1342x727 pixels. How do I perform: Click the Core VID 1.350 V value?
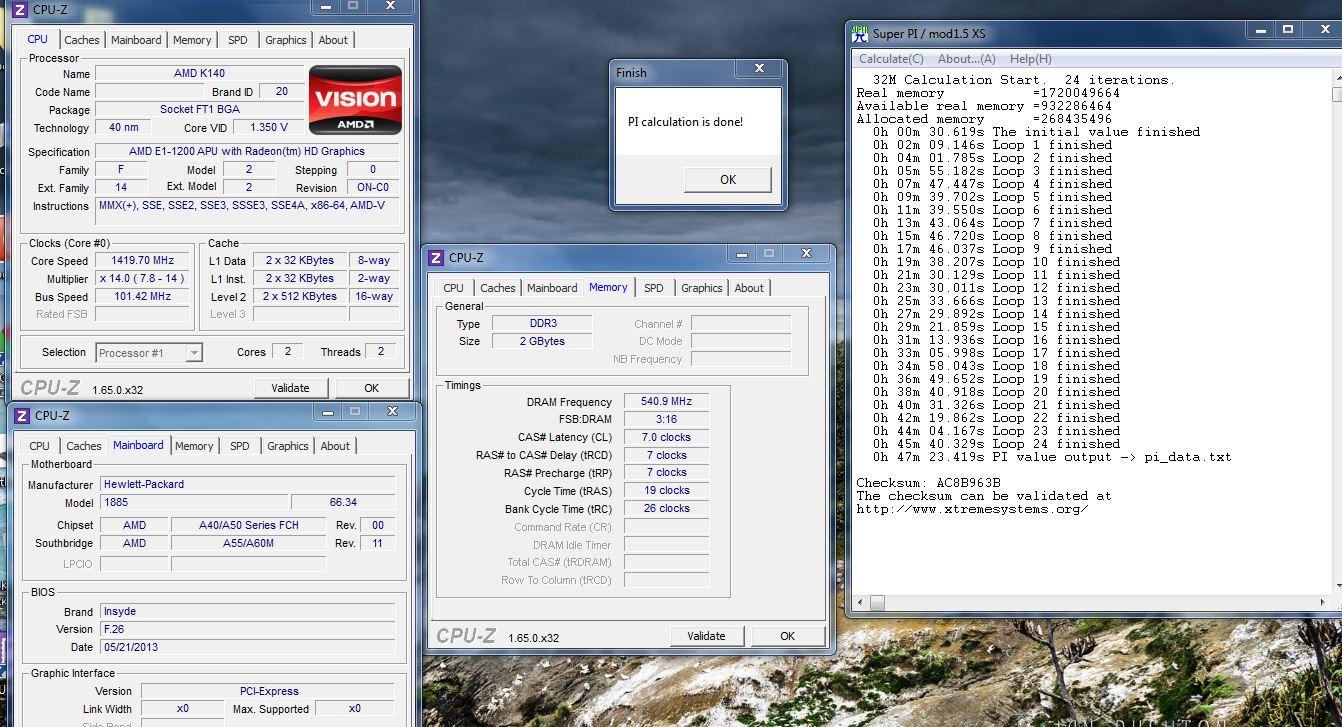(x=268, y=128)
